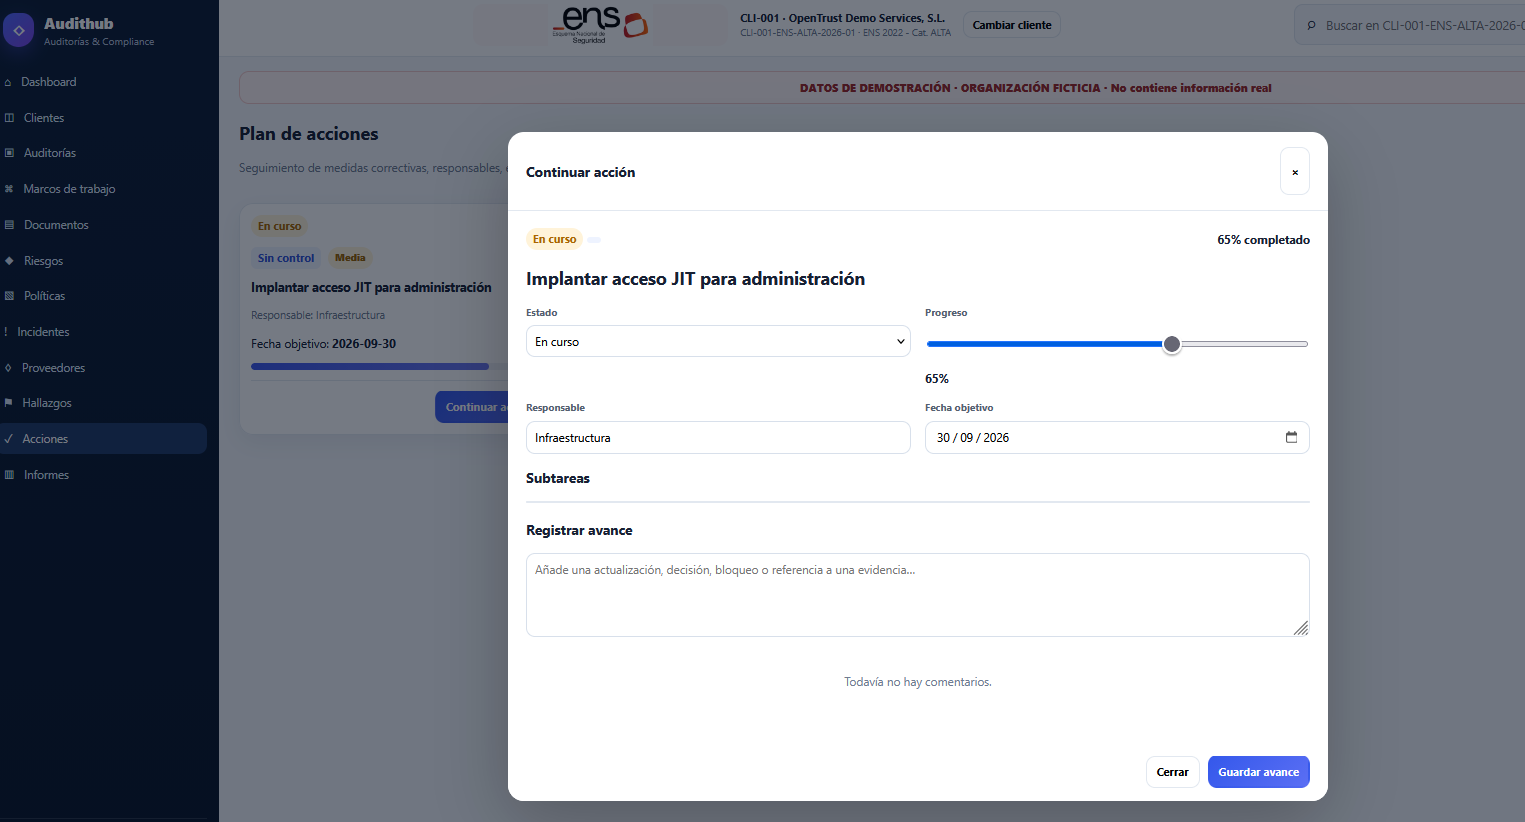This screenshot has width=1525, height=822.
Task: Click the action card's progress bar
Action: 379,367
